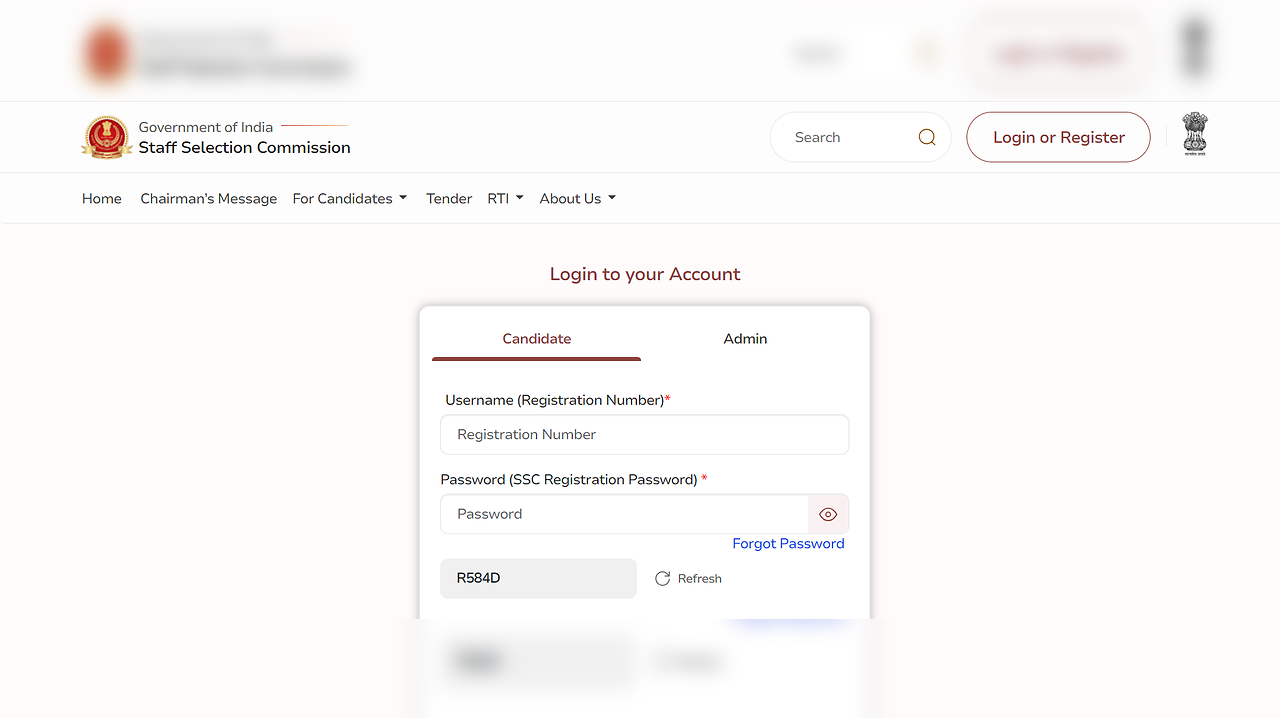
Task: Click the R584D captcha code box
Action: 538,579
